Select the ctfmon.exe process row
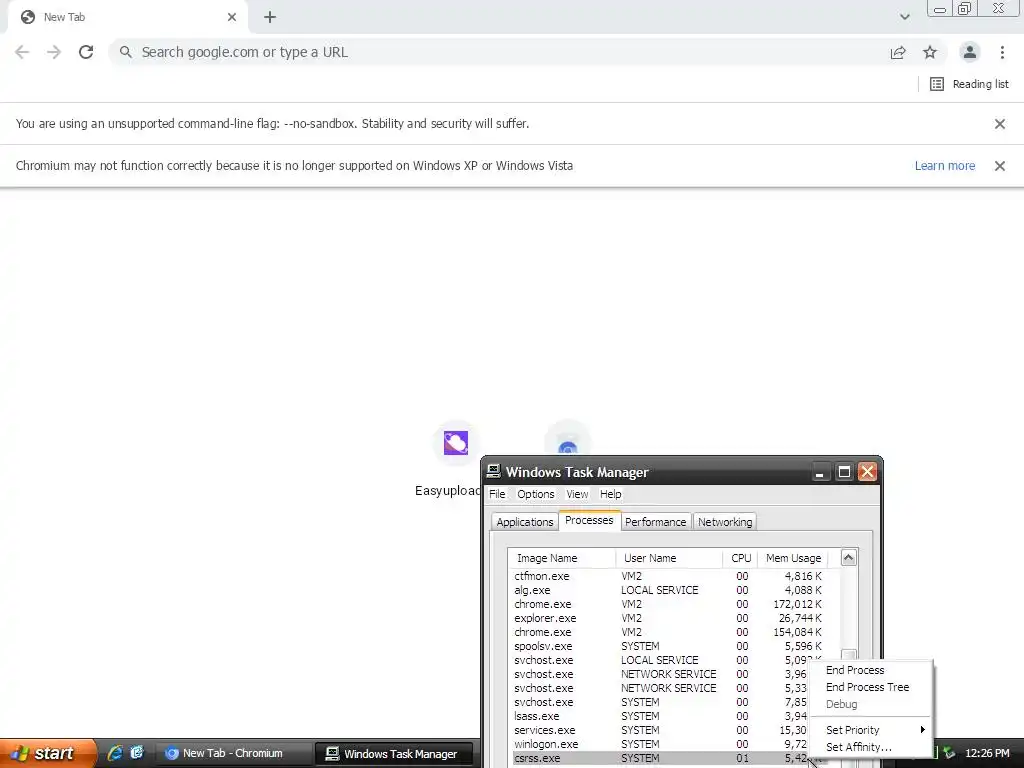This screenshot has width=1024, height=768. tap(673, 576)
